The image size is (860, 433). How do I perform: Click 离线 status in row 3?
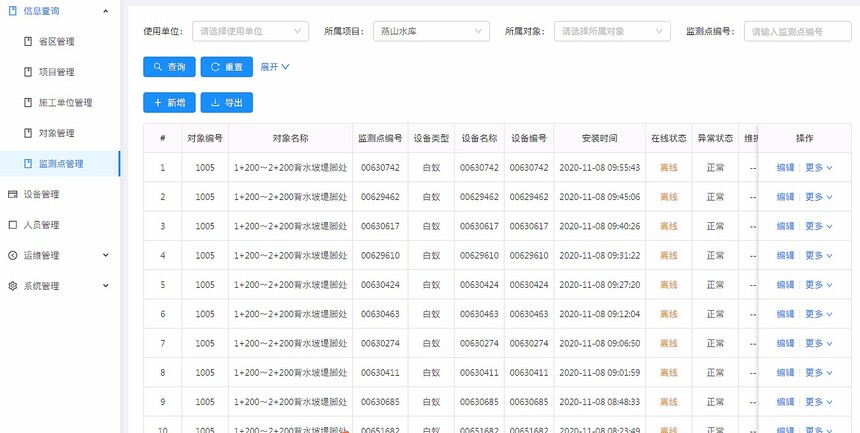pyautogui.click(x=669, y=226)
